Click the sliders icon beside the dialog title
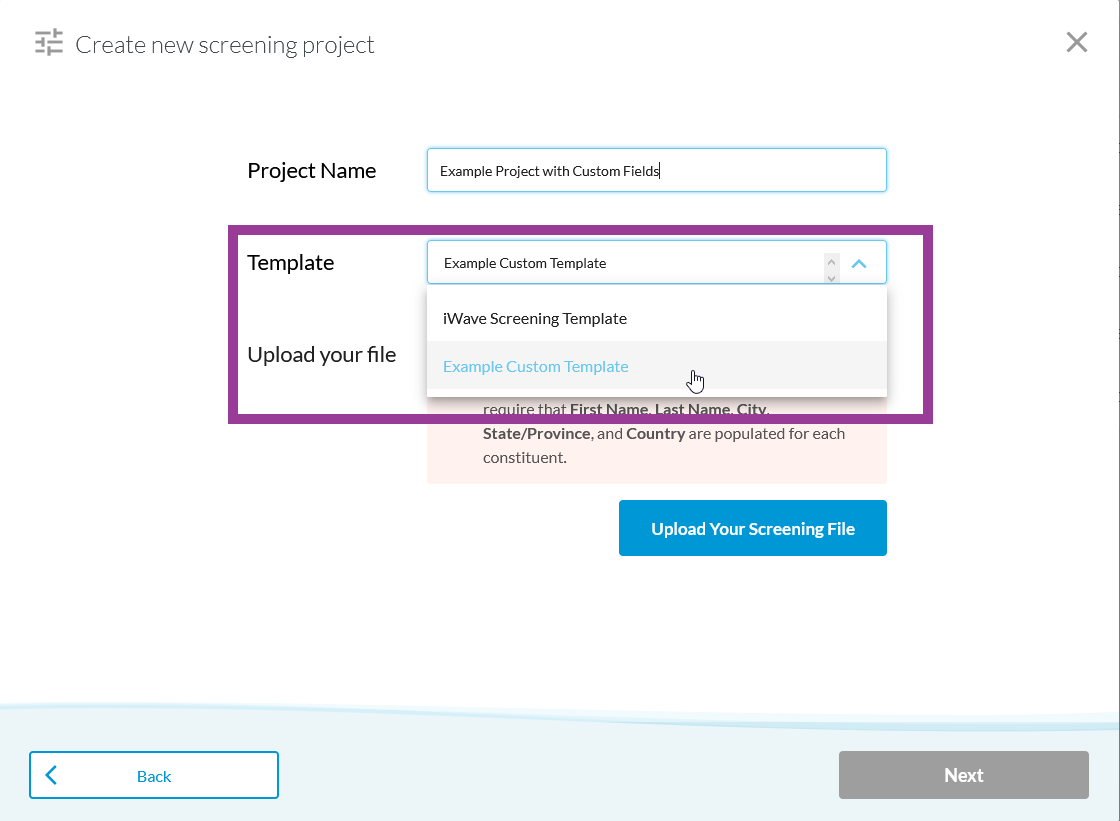The image size is (1120, 821). coord(48,43)
